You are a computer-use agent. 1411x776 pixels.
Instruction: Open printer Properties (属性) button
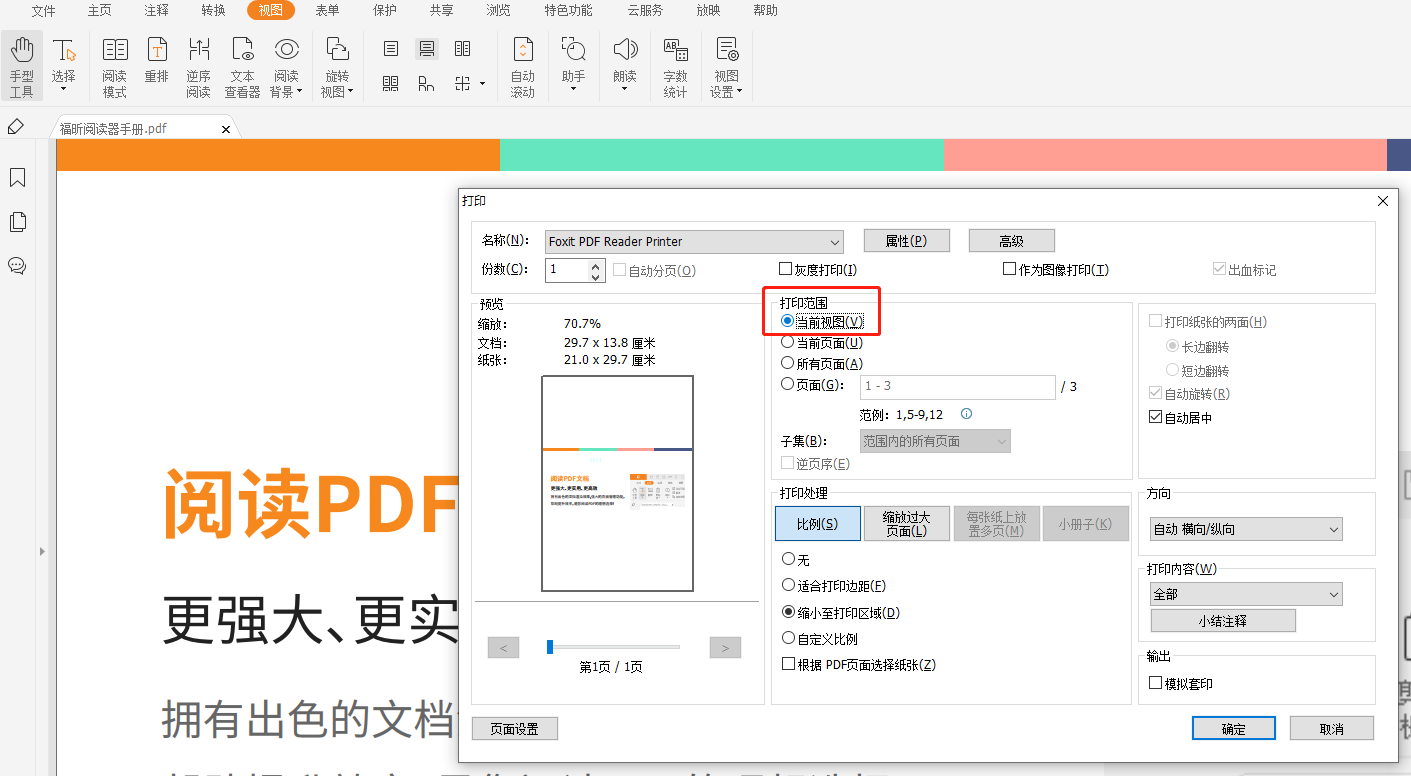tap(906, 241)
